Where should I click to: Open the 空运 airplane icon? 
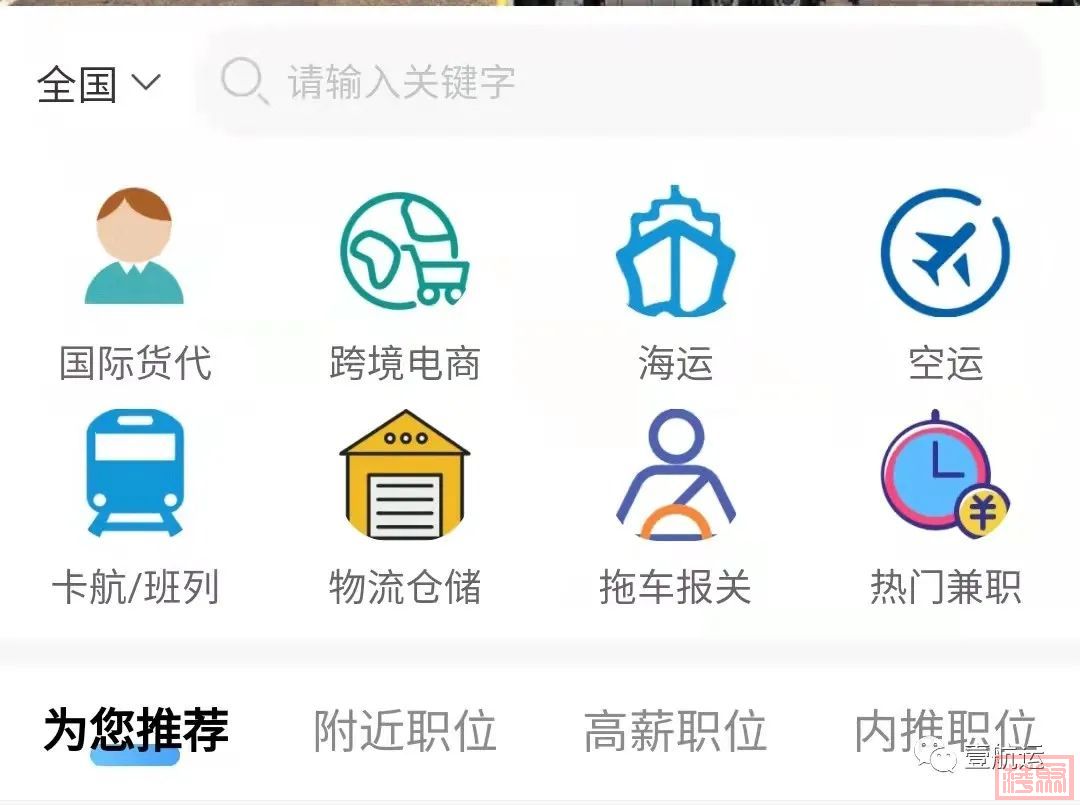pyautogui.click(x=945, y=252)
